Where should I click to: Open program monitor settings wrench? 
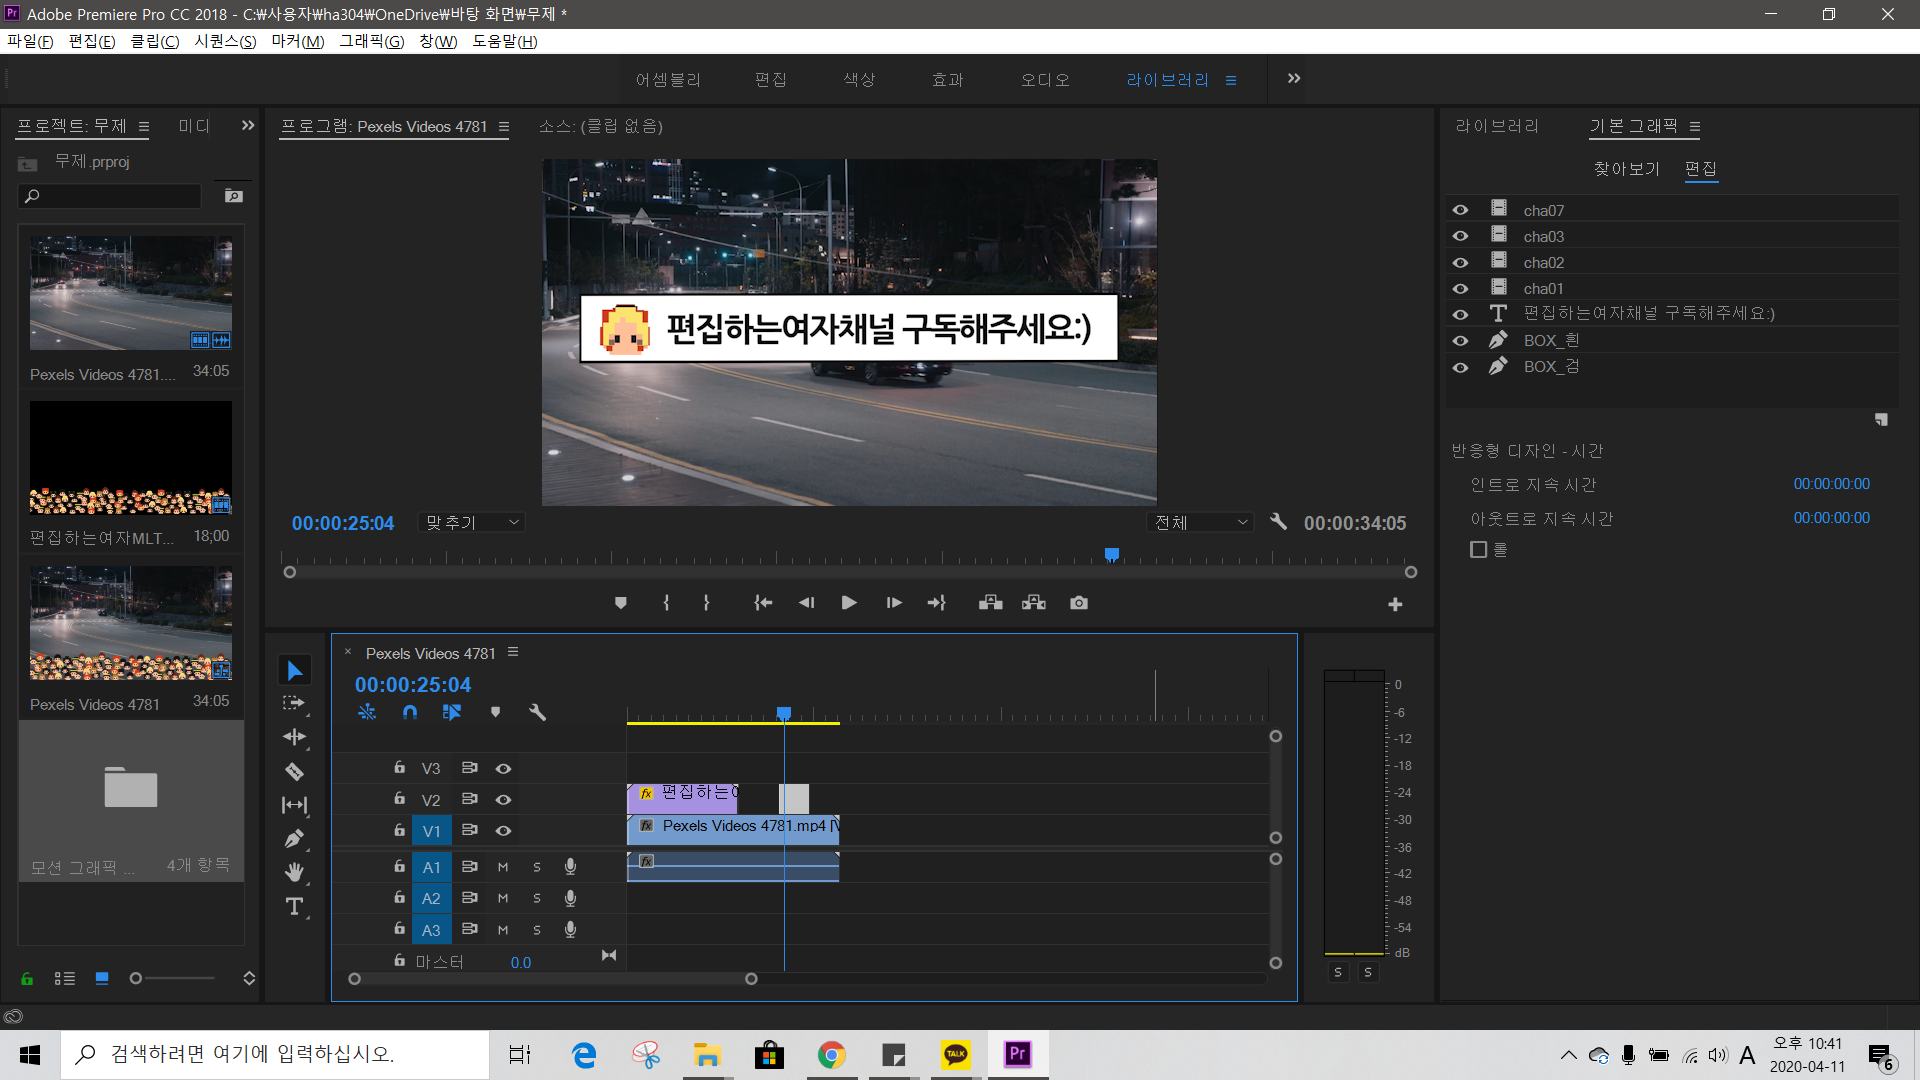click(1278, 522)
